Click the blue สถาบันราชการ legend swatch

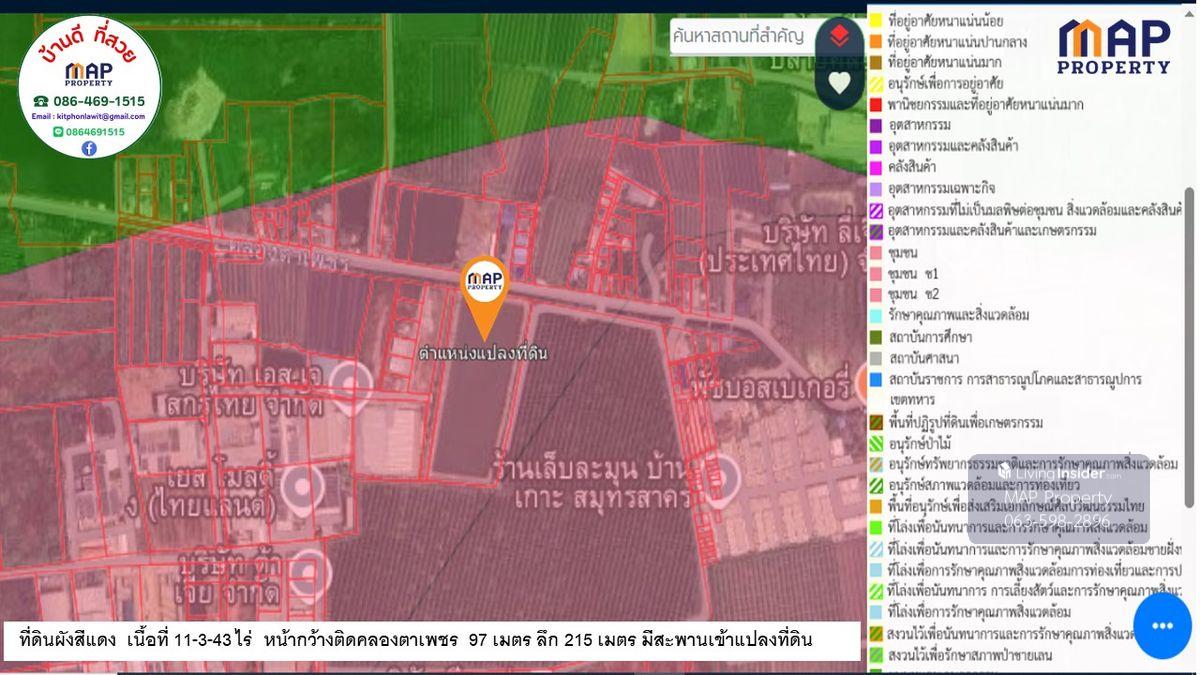pyautogui.click(x=875, y=380)
